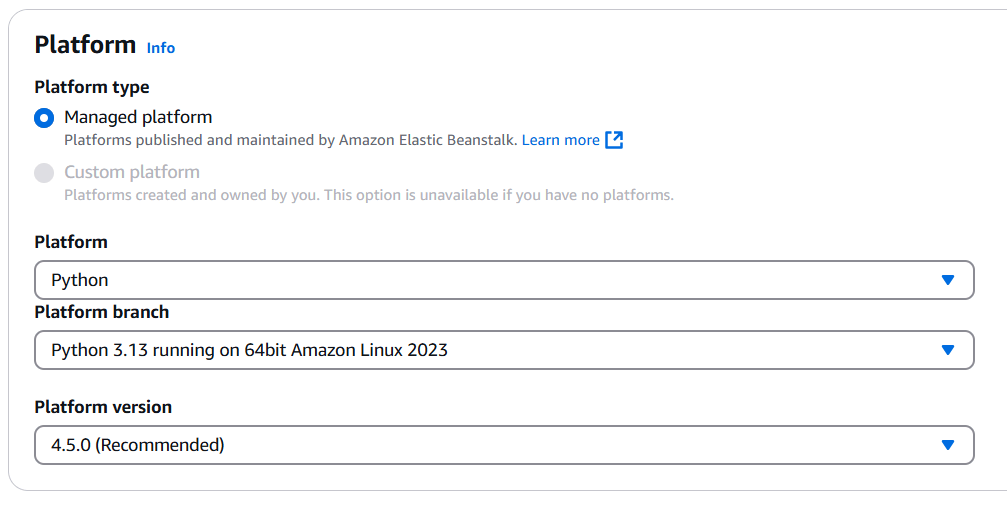Image resolution: width=1007 pixels, height=508 pixels.
Task: Click the Managed platform option label
Action: click(x=138, y=117)
